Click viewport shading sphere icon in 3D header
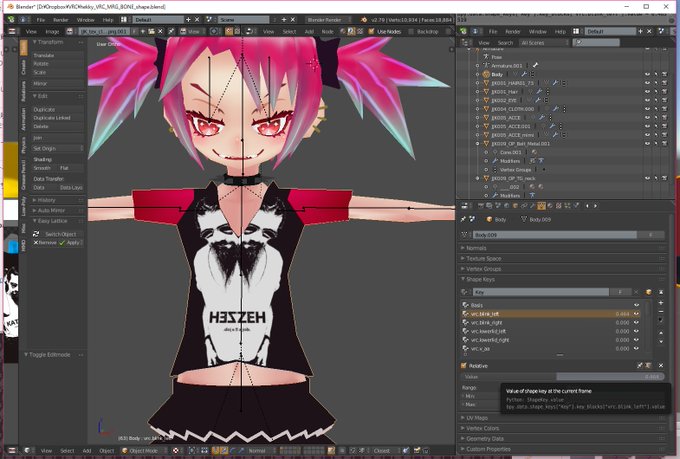This screenshot has width=680, height=459. (175, 451)
